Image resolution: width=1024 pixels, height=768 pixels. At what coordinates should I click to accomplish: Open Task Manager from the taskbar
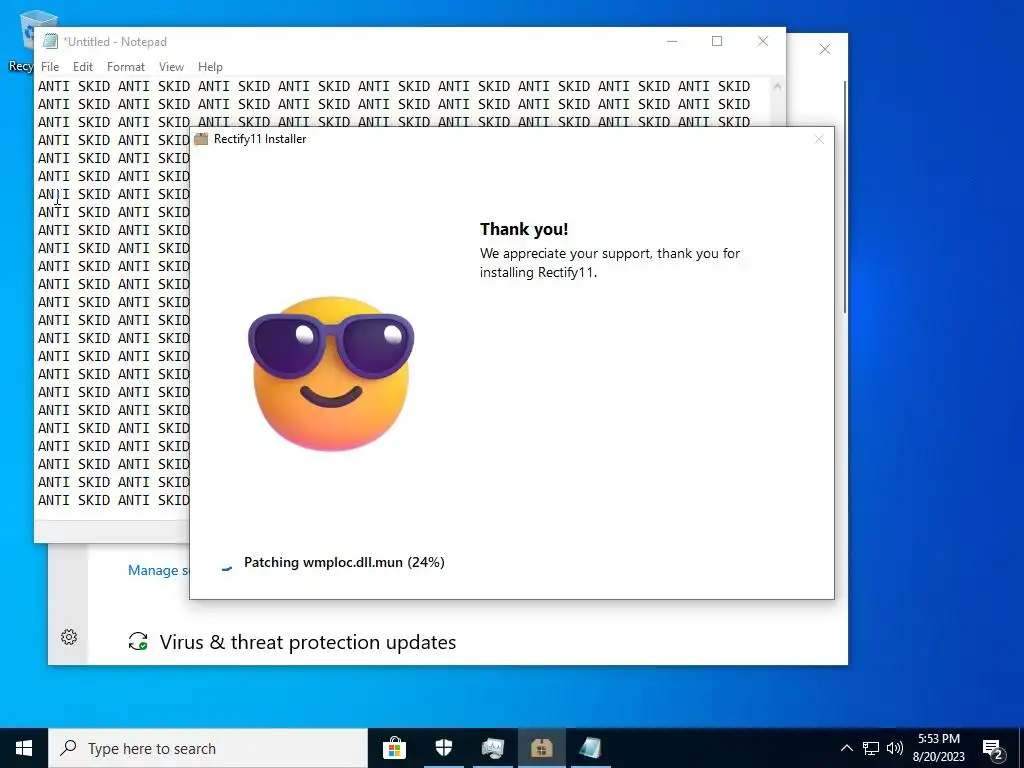(x=493, y=748)
